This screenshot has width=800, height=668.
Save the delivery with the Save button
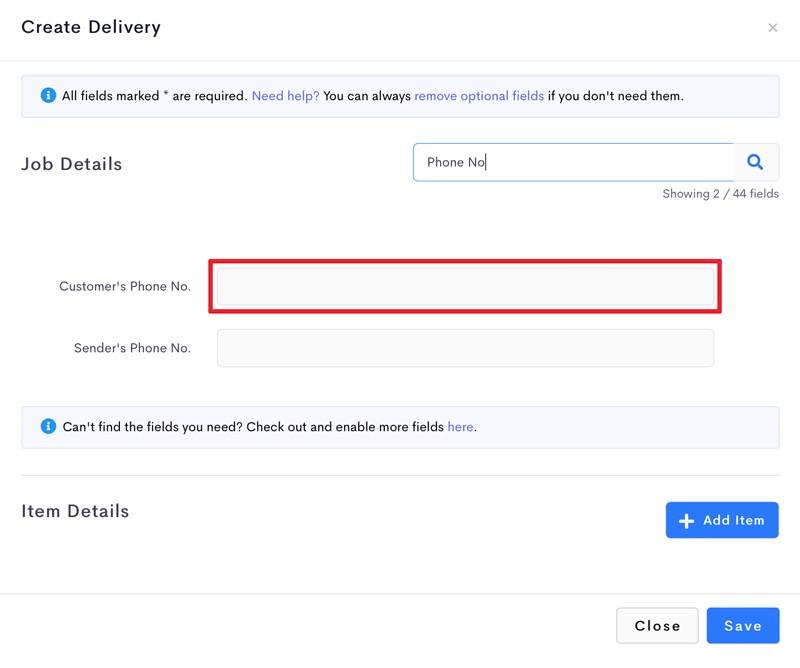(x=743, y=626)
